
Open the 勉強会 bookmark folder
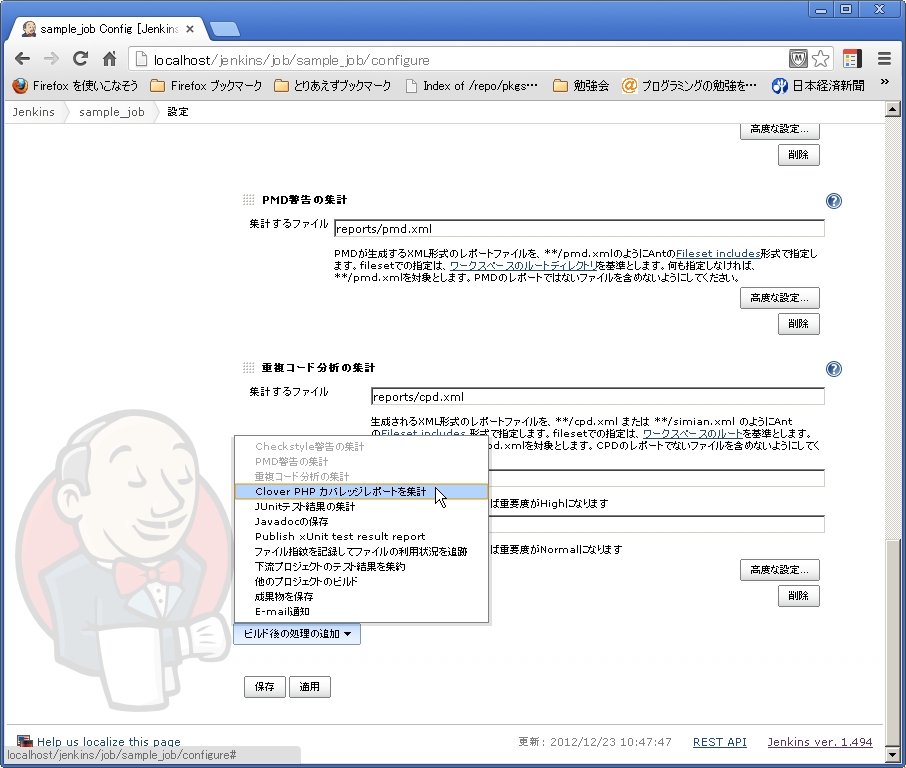point(581,86)
